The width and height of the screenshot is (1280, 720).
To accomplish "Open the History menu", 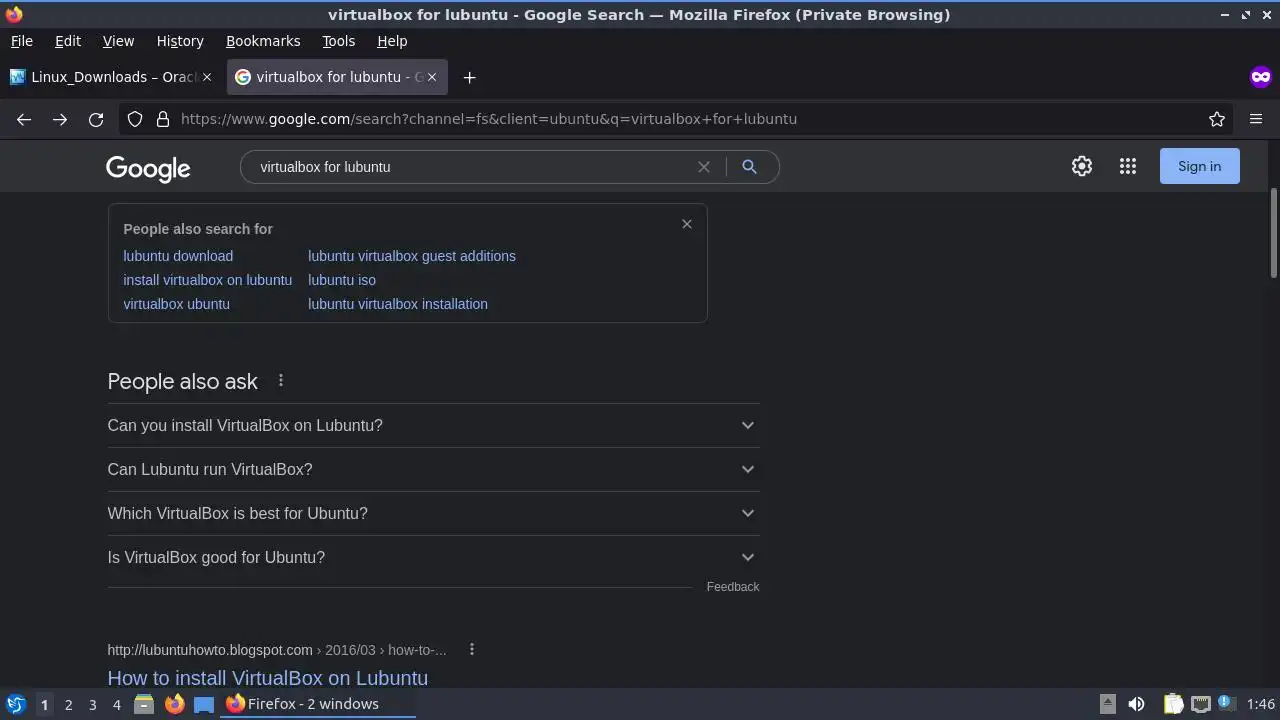I will click(x=180, y=41).
